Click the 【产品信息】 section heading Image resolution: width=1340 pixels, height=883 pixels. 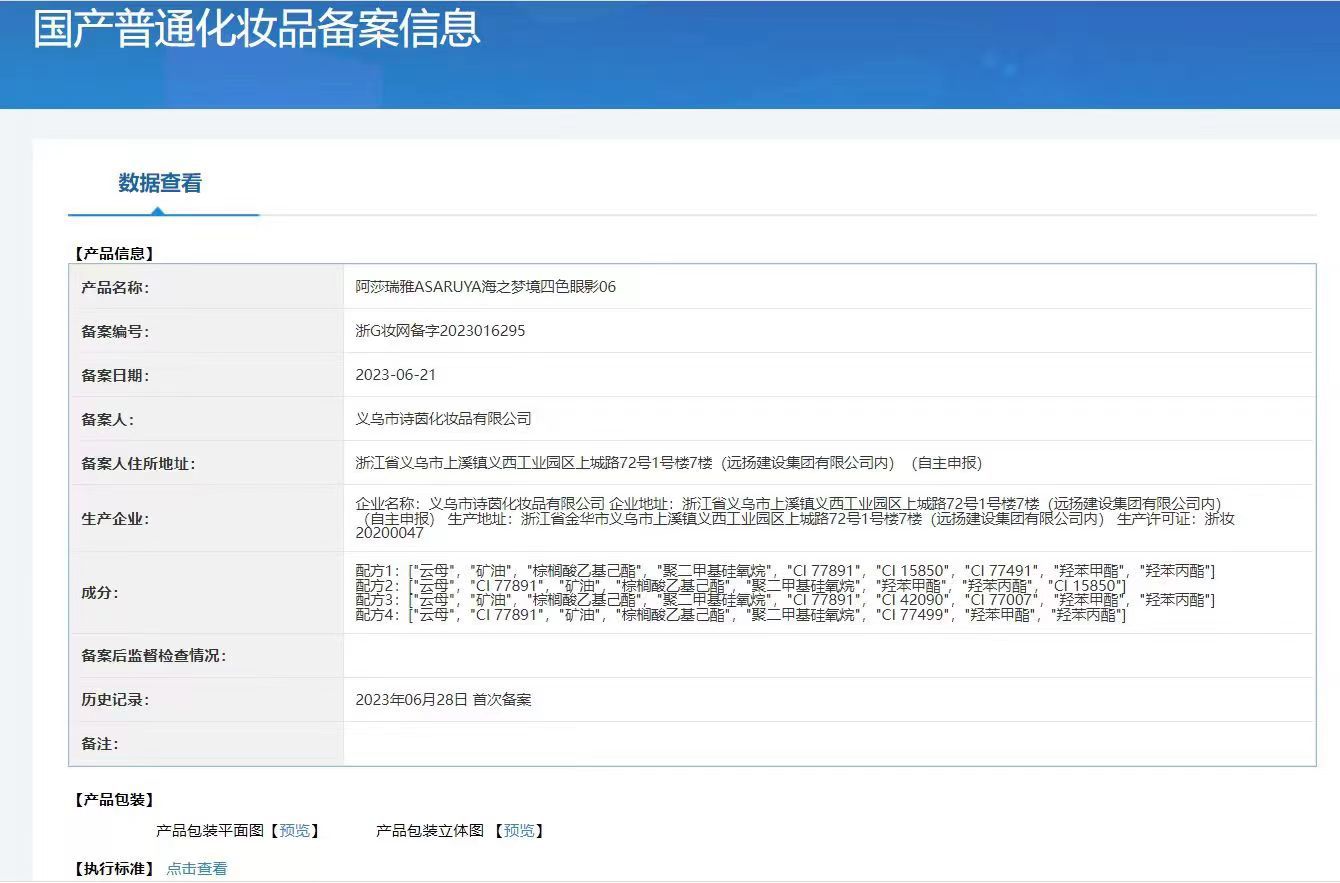click(x=114, y=254)
